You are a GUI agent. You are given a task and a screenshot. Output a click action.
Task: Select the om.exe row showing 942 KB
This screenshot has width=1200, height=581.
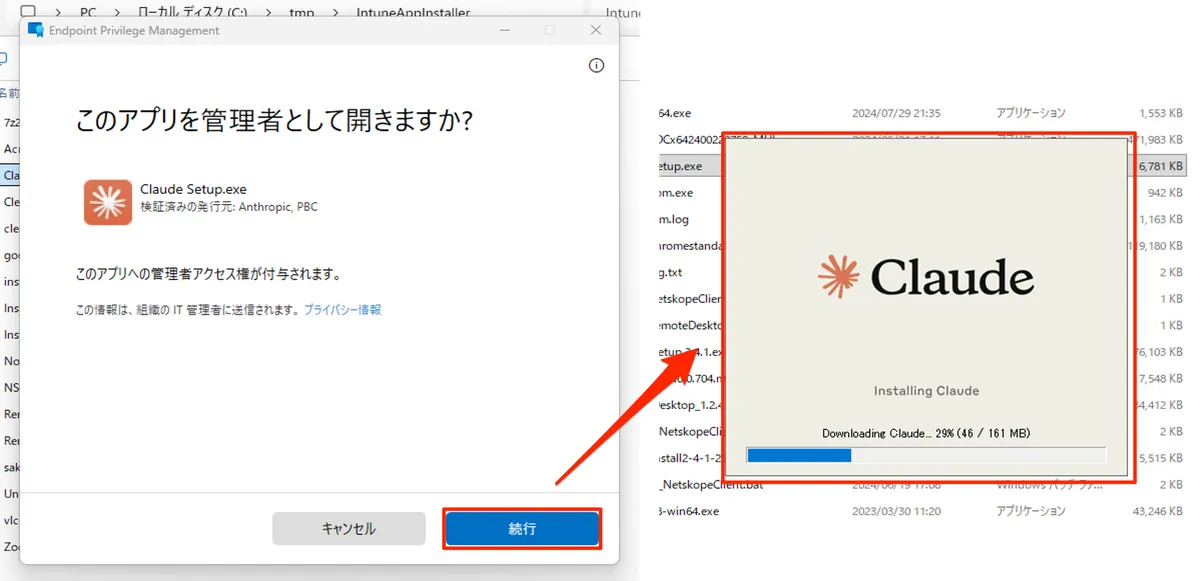click(920, 192)
